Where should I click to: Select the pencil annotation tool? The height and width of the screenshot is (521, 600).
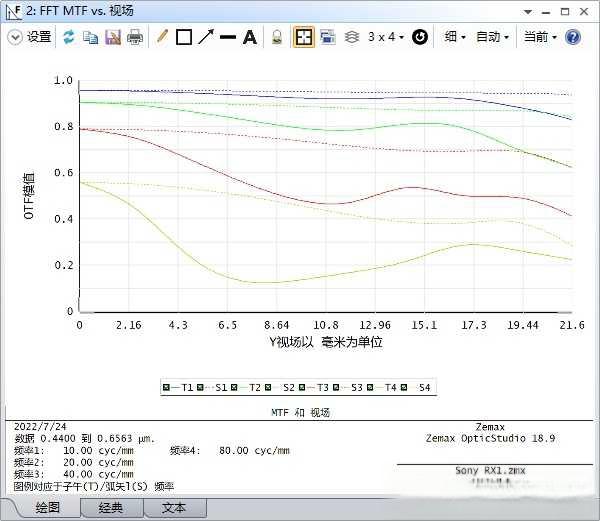coord(162,37)
